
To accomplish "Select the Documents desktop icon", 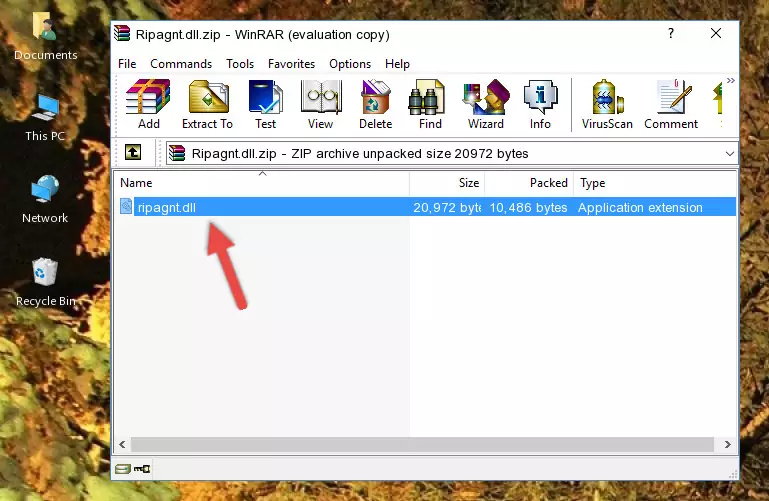I will pyautogui.click(x=45, y=37).
